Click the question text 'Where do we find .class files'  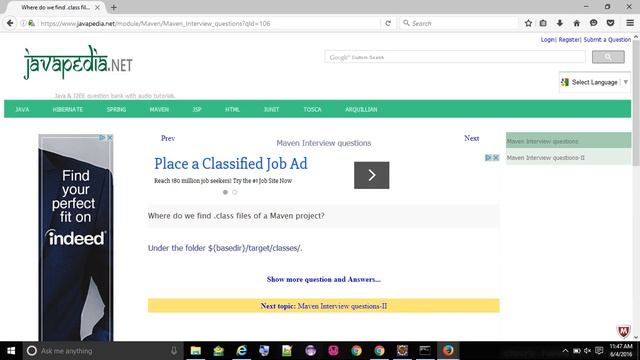[x=236, y=216]
